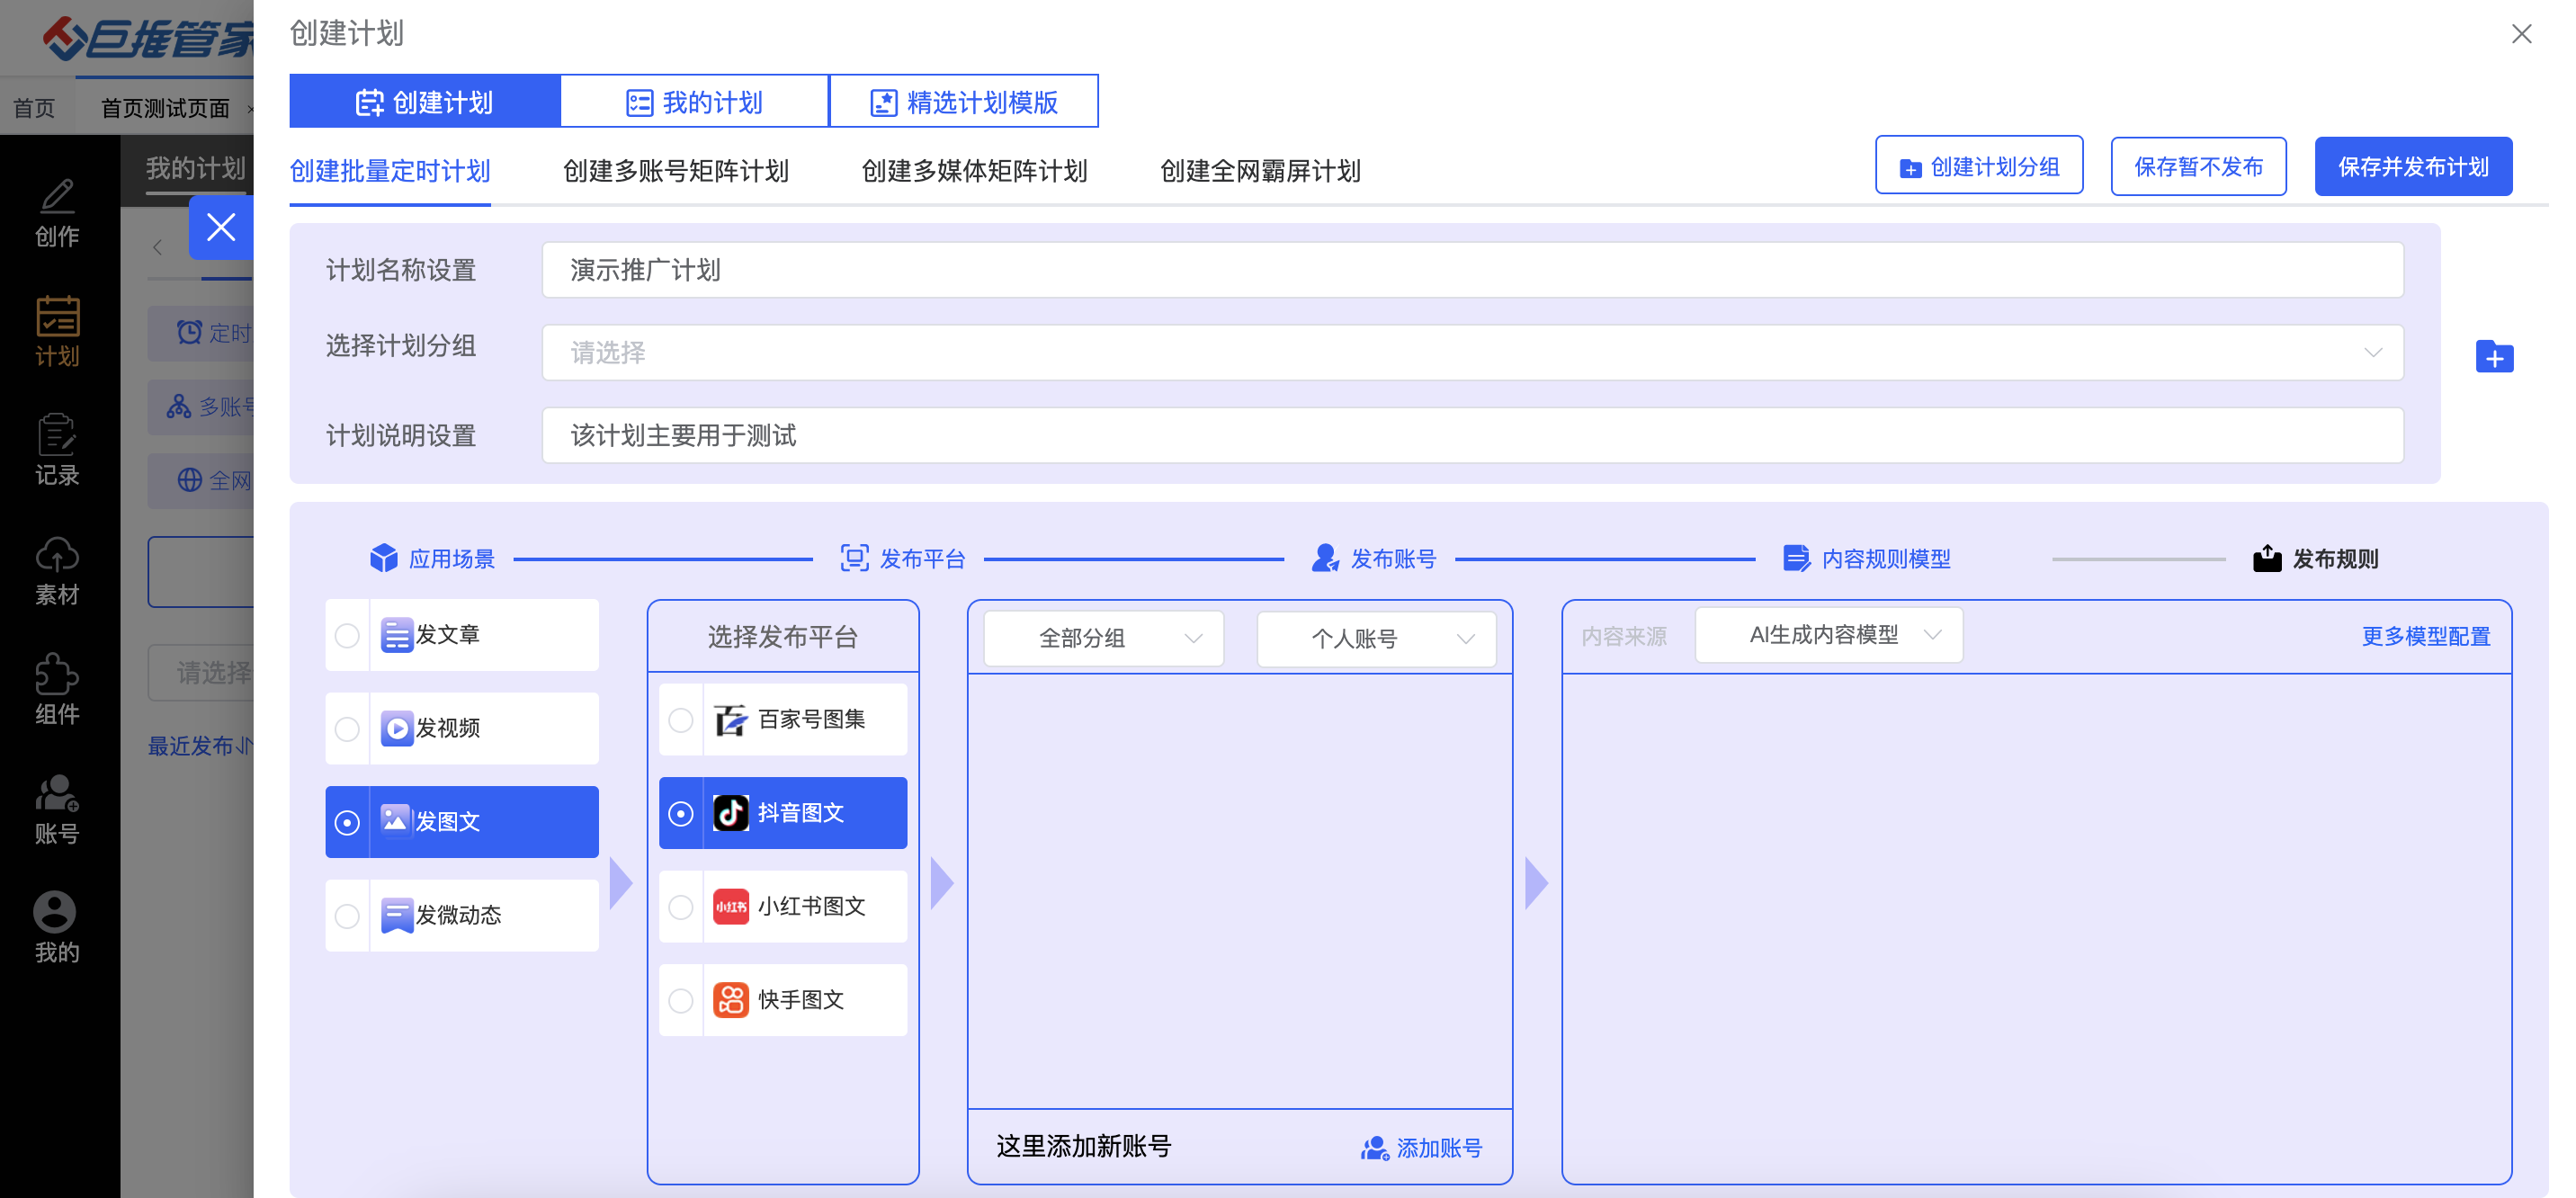Click the 计划名称设置 input field
The width and height of the screenshot is (2576, 1198).
tap(1471, 270)
